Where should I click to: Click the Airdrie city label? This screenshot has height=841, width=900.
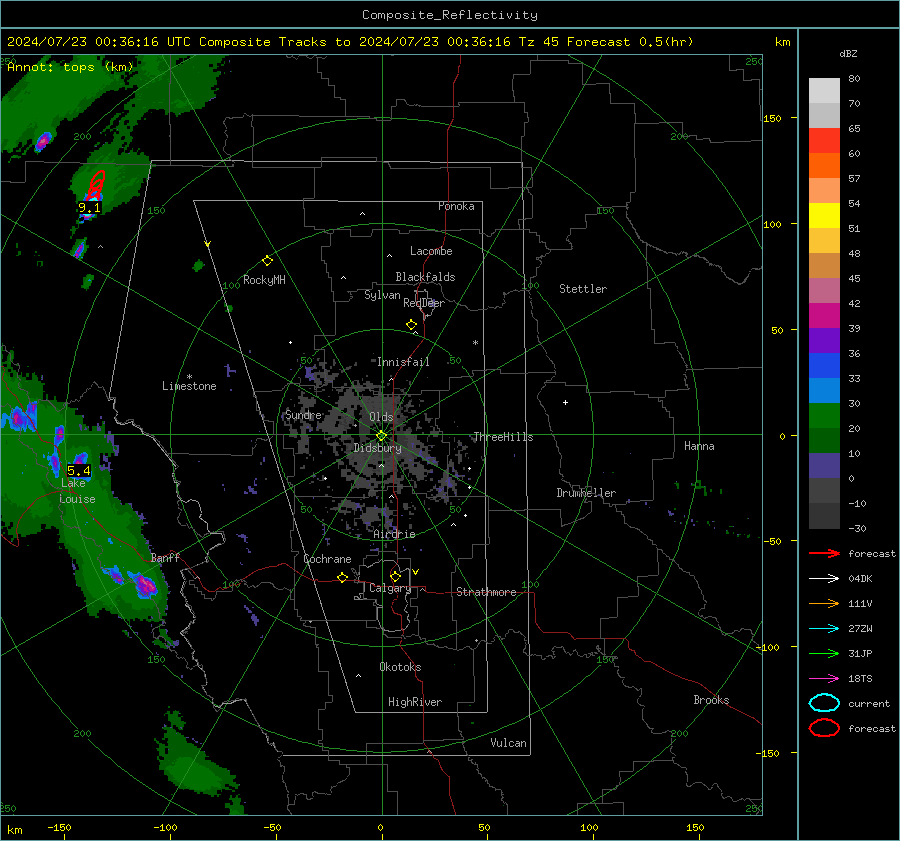pyautogui.click(x=394, y=534)
